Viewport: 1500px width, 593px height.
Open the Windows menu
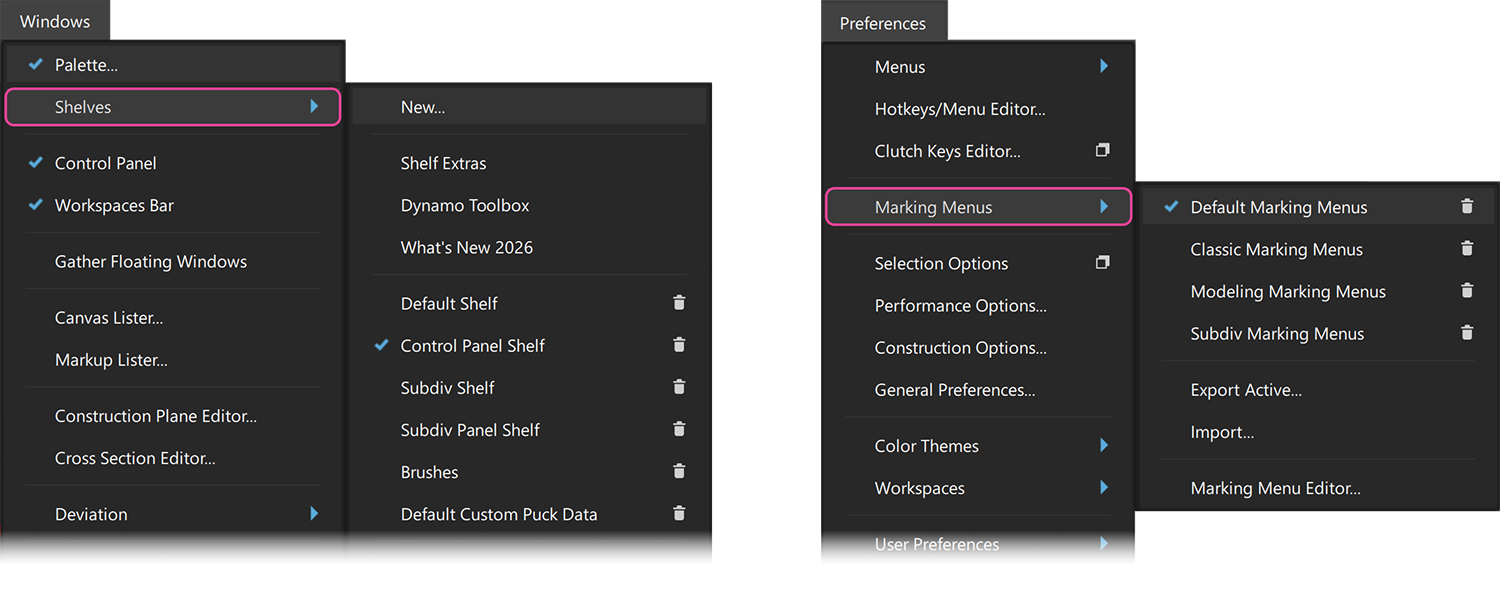pos(55,21)
